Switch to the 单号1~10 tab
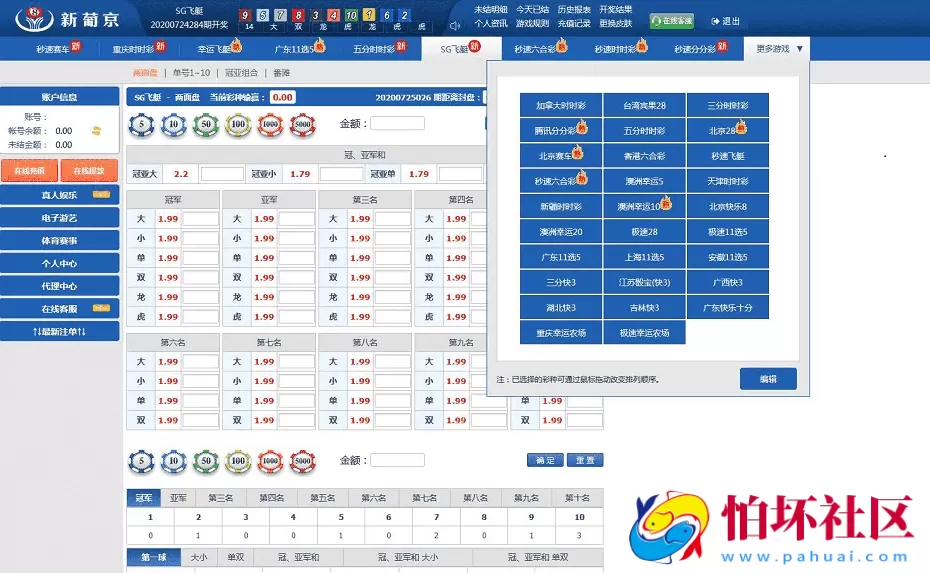This screenshot has width=930, height=573. pyautogui.click(x=191, y=73)
